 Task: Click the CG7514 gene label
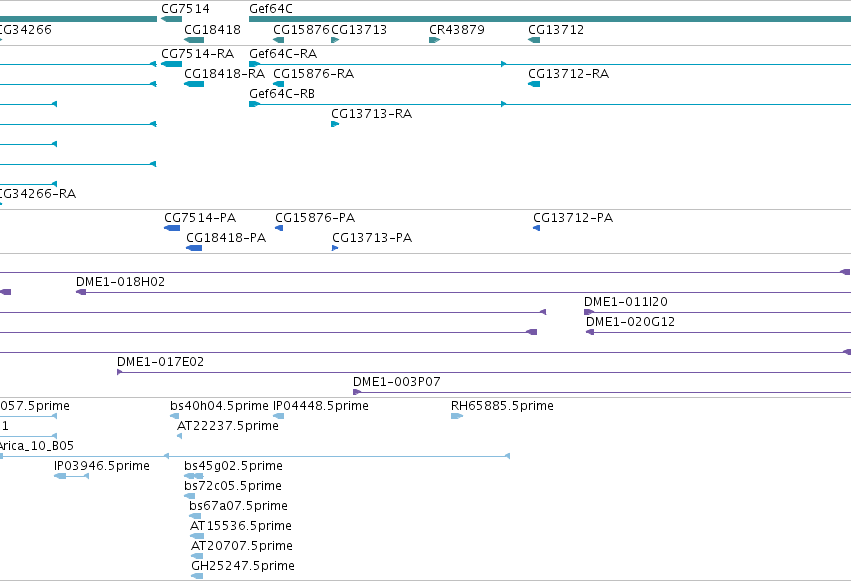(185, 9)
